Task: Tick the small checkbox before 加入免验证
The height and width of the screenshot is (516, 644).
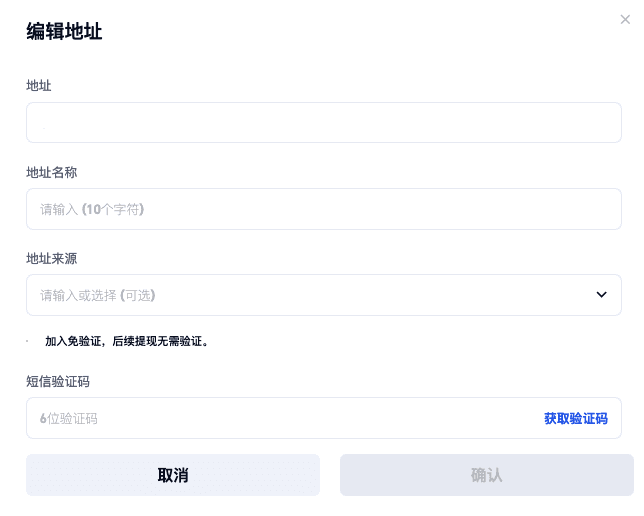Action: 29,341
